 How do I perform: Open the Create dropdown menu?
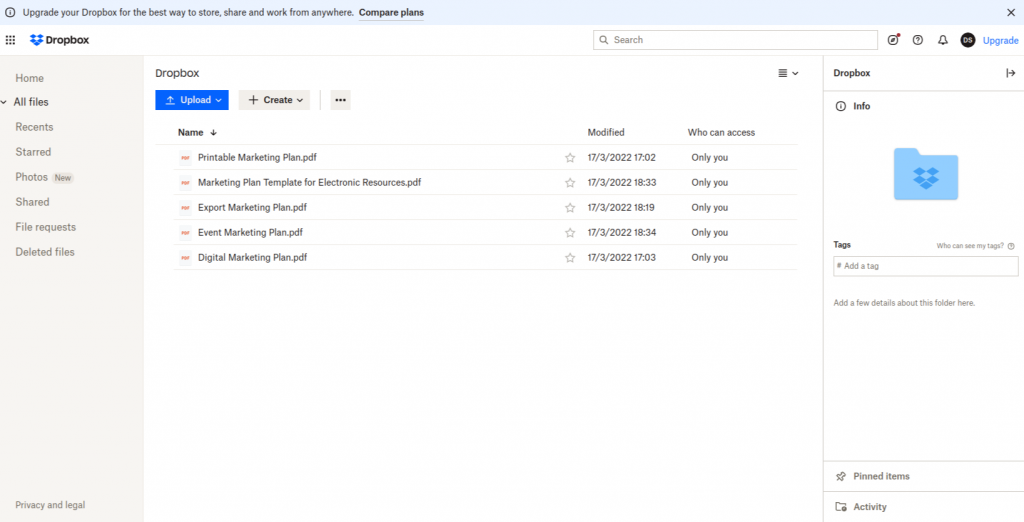(x=274, y=100)
